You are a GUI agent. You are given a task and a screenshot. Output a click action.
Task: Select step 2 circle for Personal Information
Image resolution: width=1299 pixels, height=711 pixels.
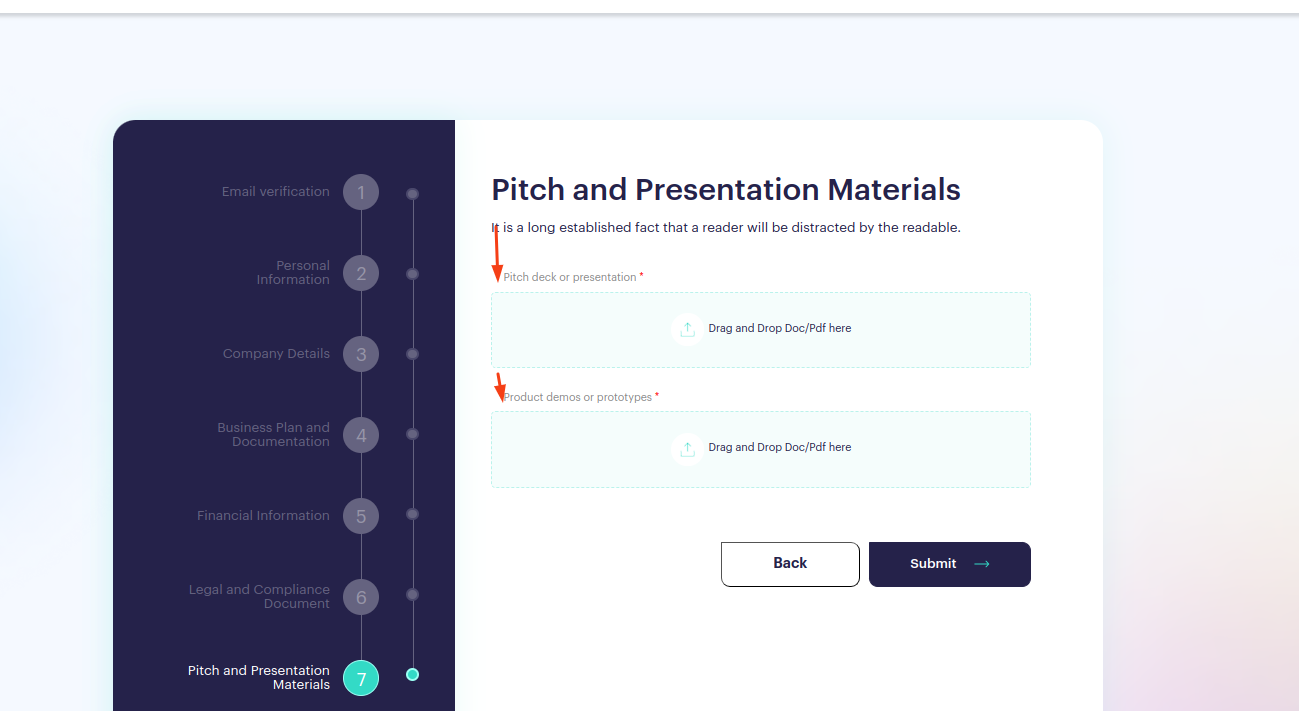point(361,273)
